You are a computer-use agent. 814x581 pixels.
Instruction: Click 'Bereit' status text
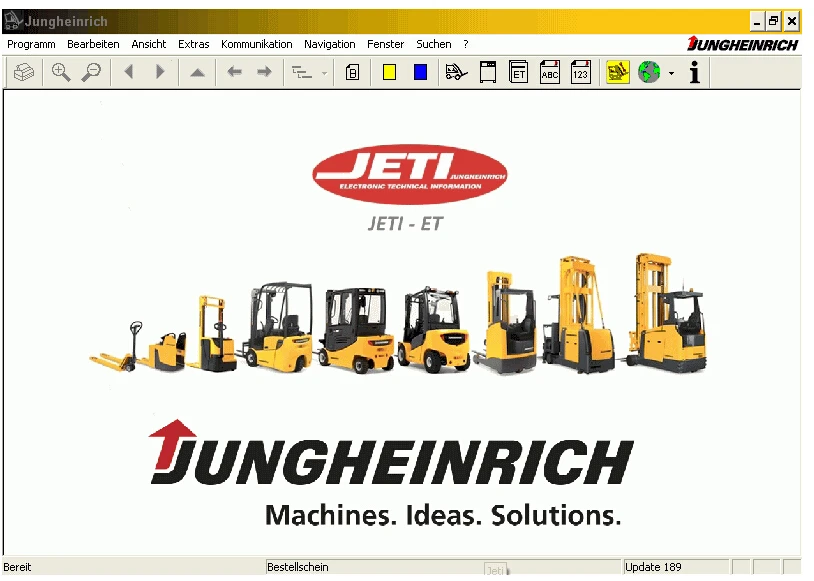[x=17, y=567]
